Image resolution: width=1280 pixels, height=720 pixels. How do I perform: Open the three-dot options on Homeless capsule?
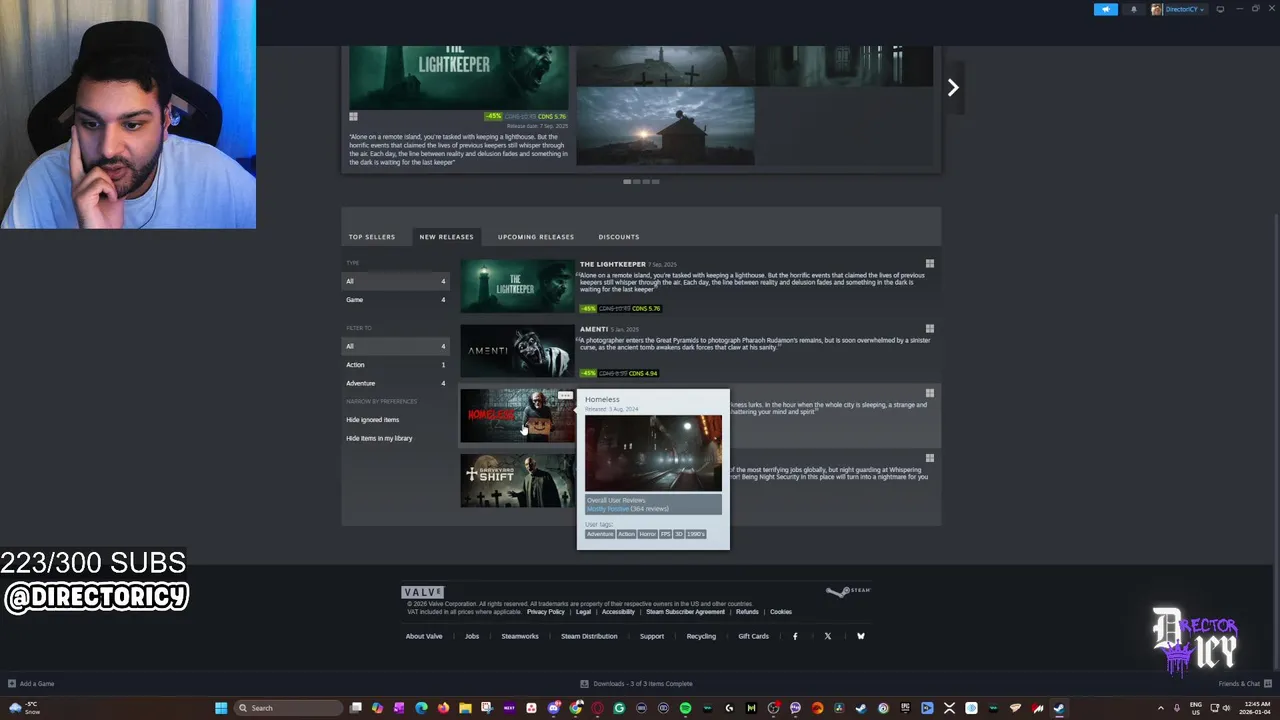pyautogui.click(x=566, y=396)
